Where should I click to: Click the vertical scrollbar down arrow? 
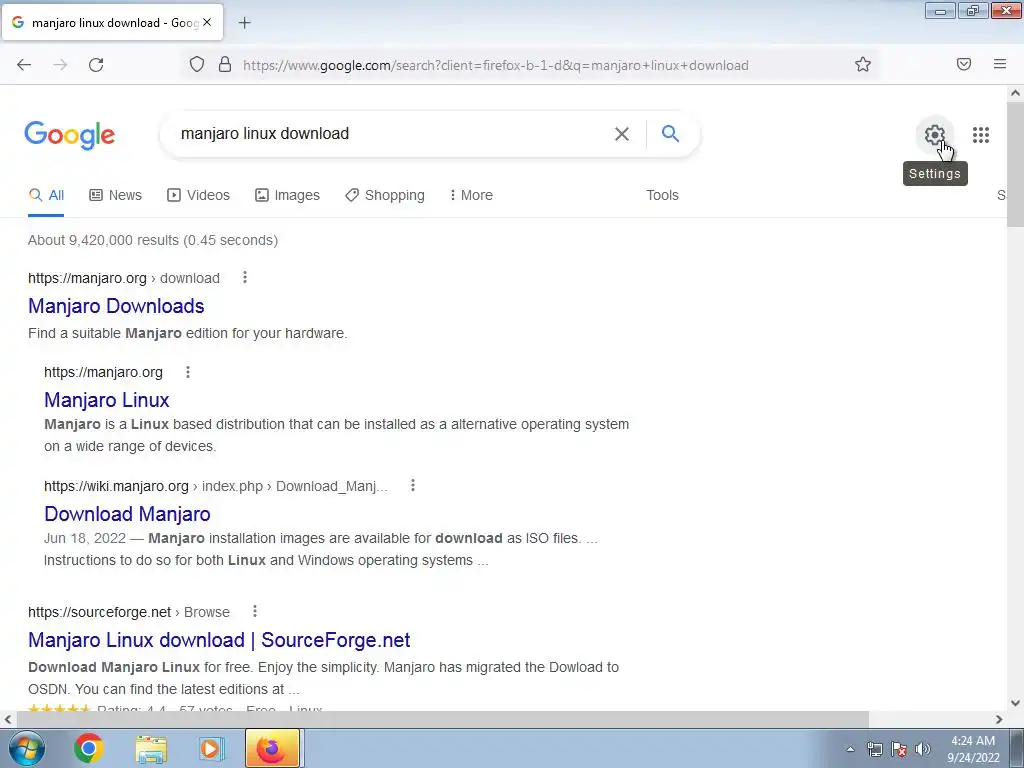click(x=1016, y=703)
